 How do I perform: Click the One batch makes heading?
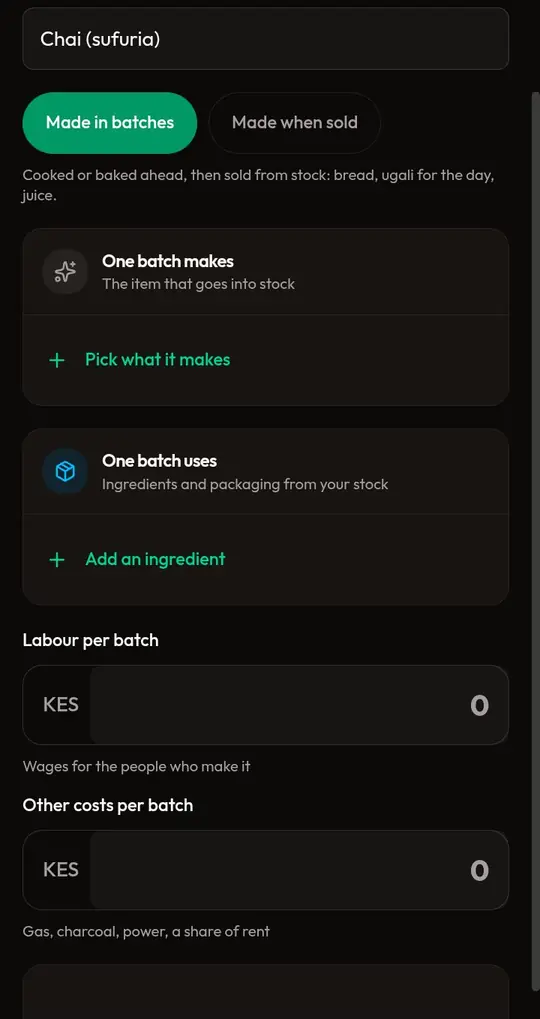point(168,261)
